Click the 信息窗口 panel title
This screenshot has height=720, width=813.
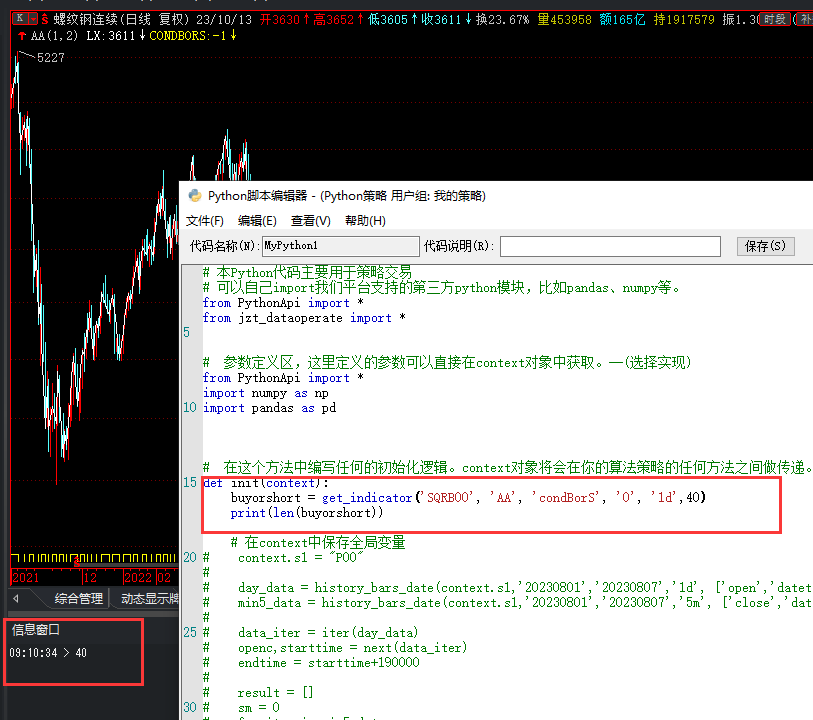tap(36, 630)
